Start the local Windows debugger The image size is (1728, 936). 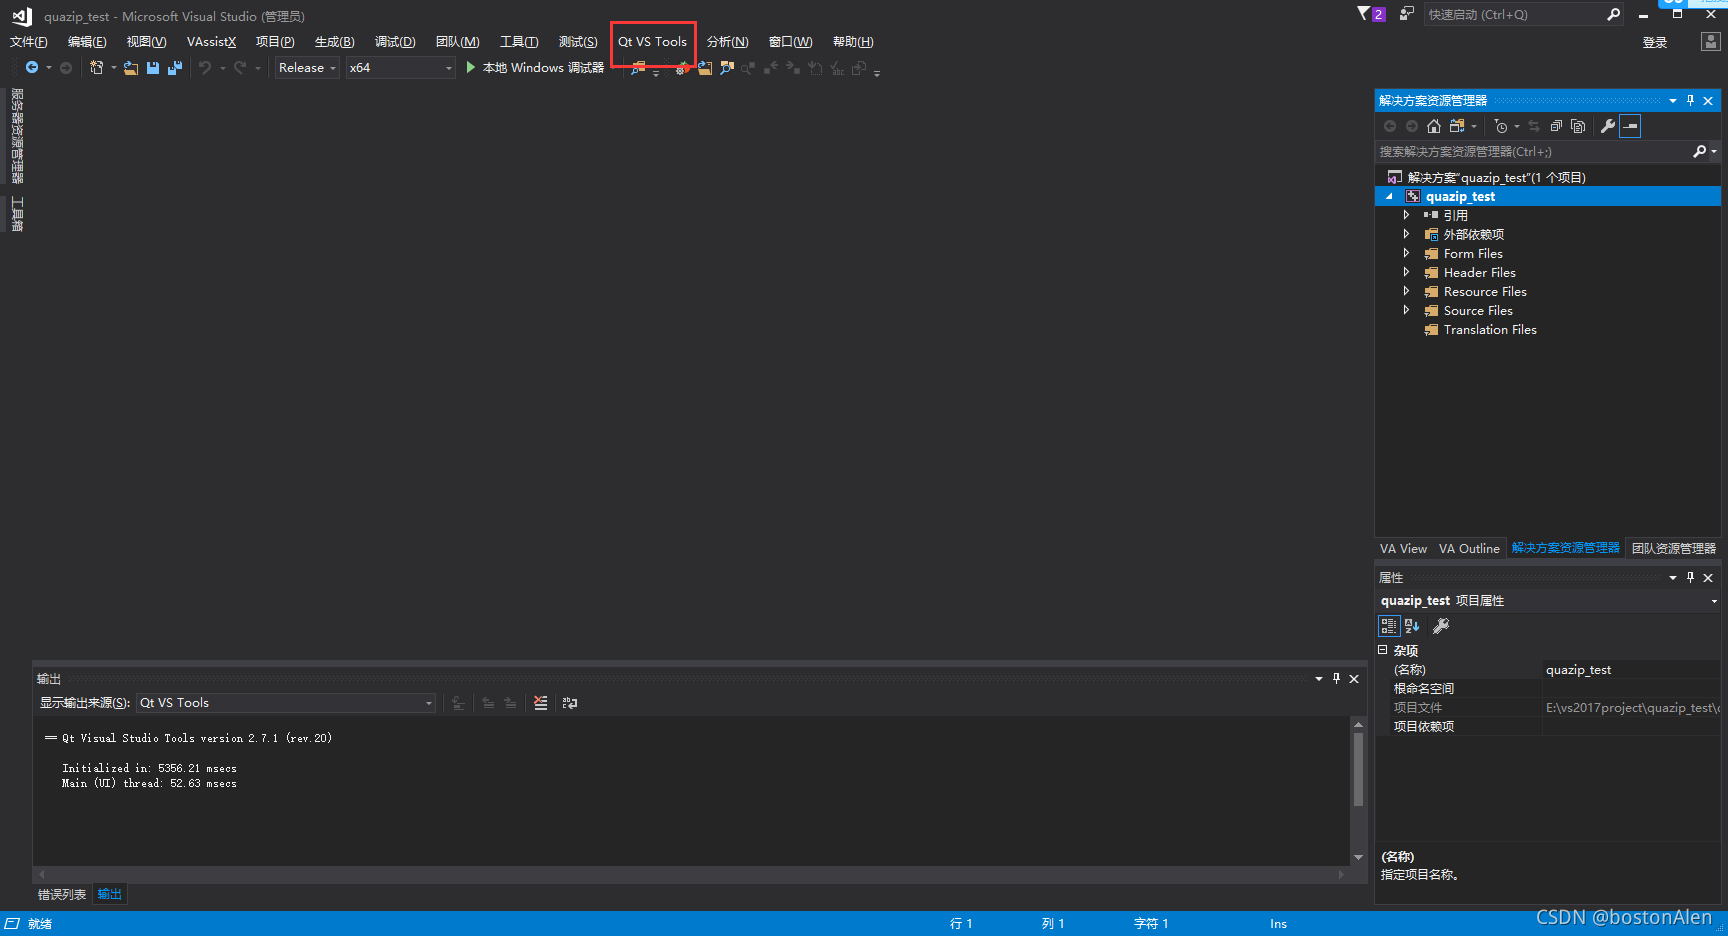(x=535, y=68)
